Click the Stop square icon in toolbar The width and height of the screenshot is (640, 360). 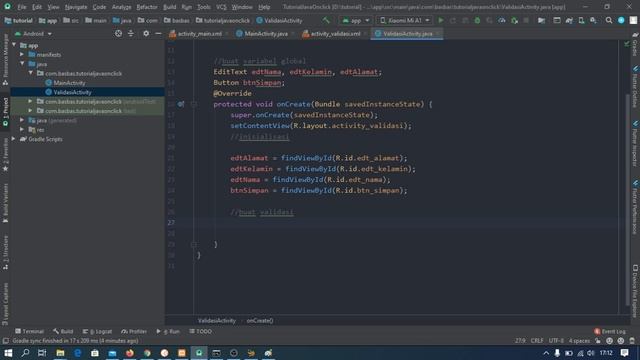tap(526, 20)
